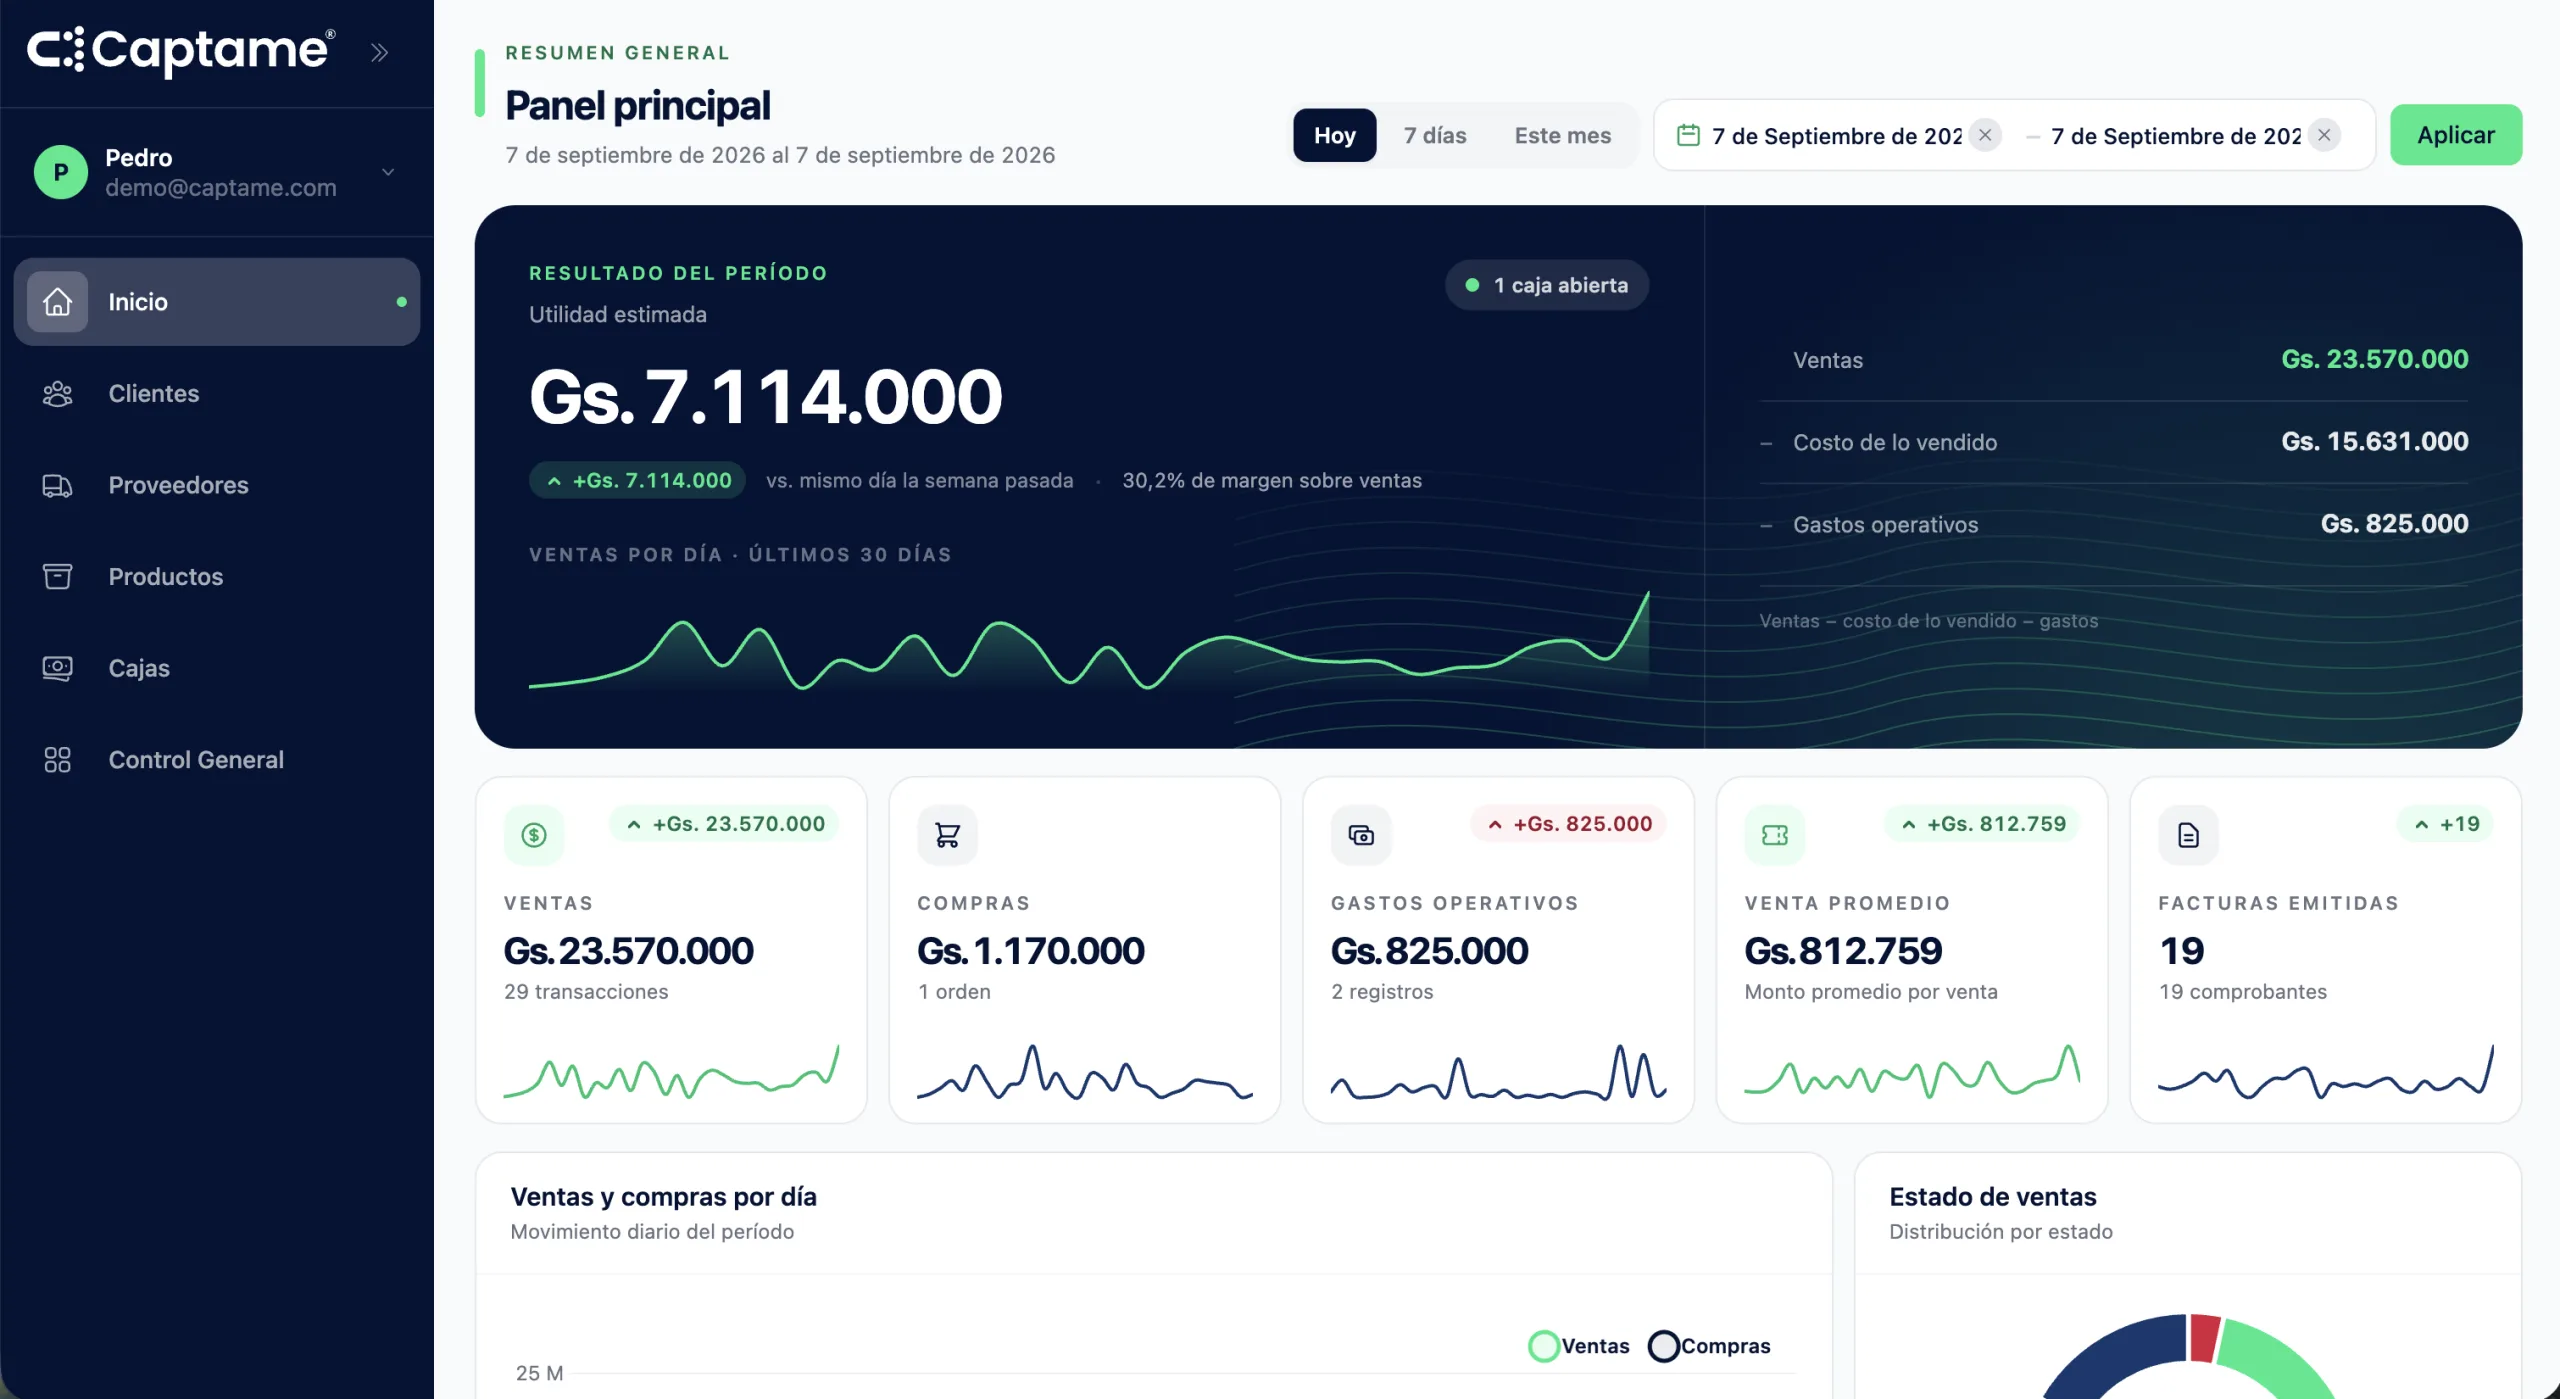Image resolution: width=2560 pixels, height=1399 pixels.
Task: Open the Inicio home icon
Action: pos(57,302)
